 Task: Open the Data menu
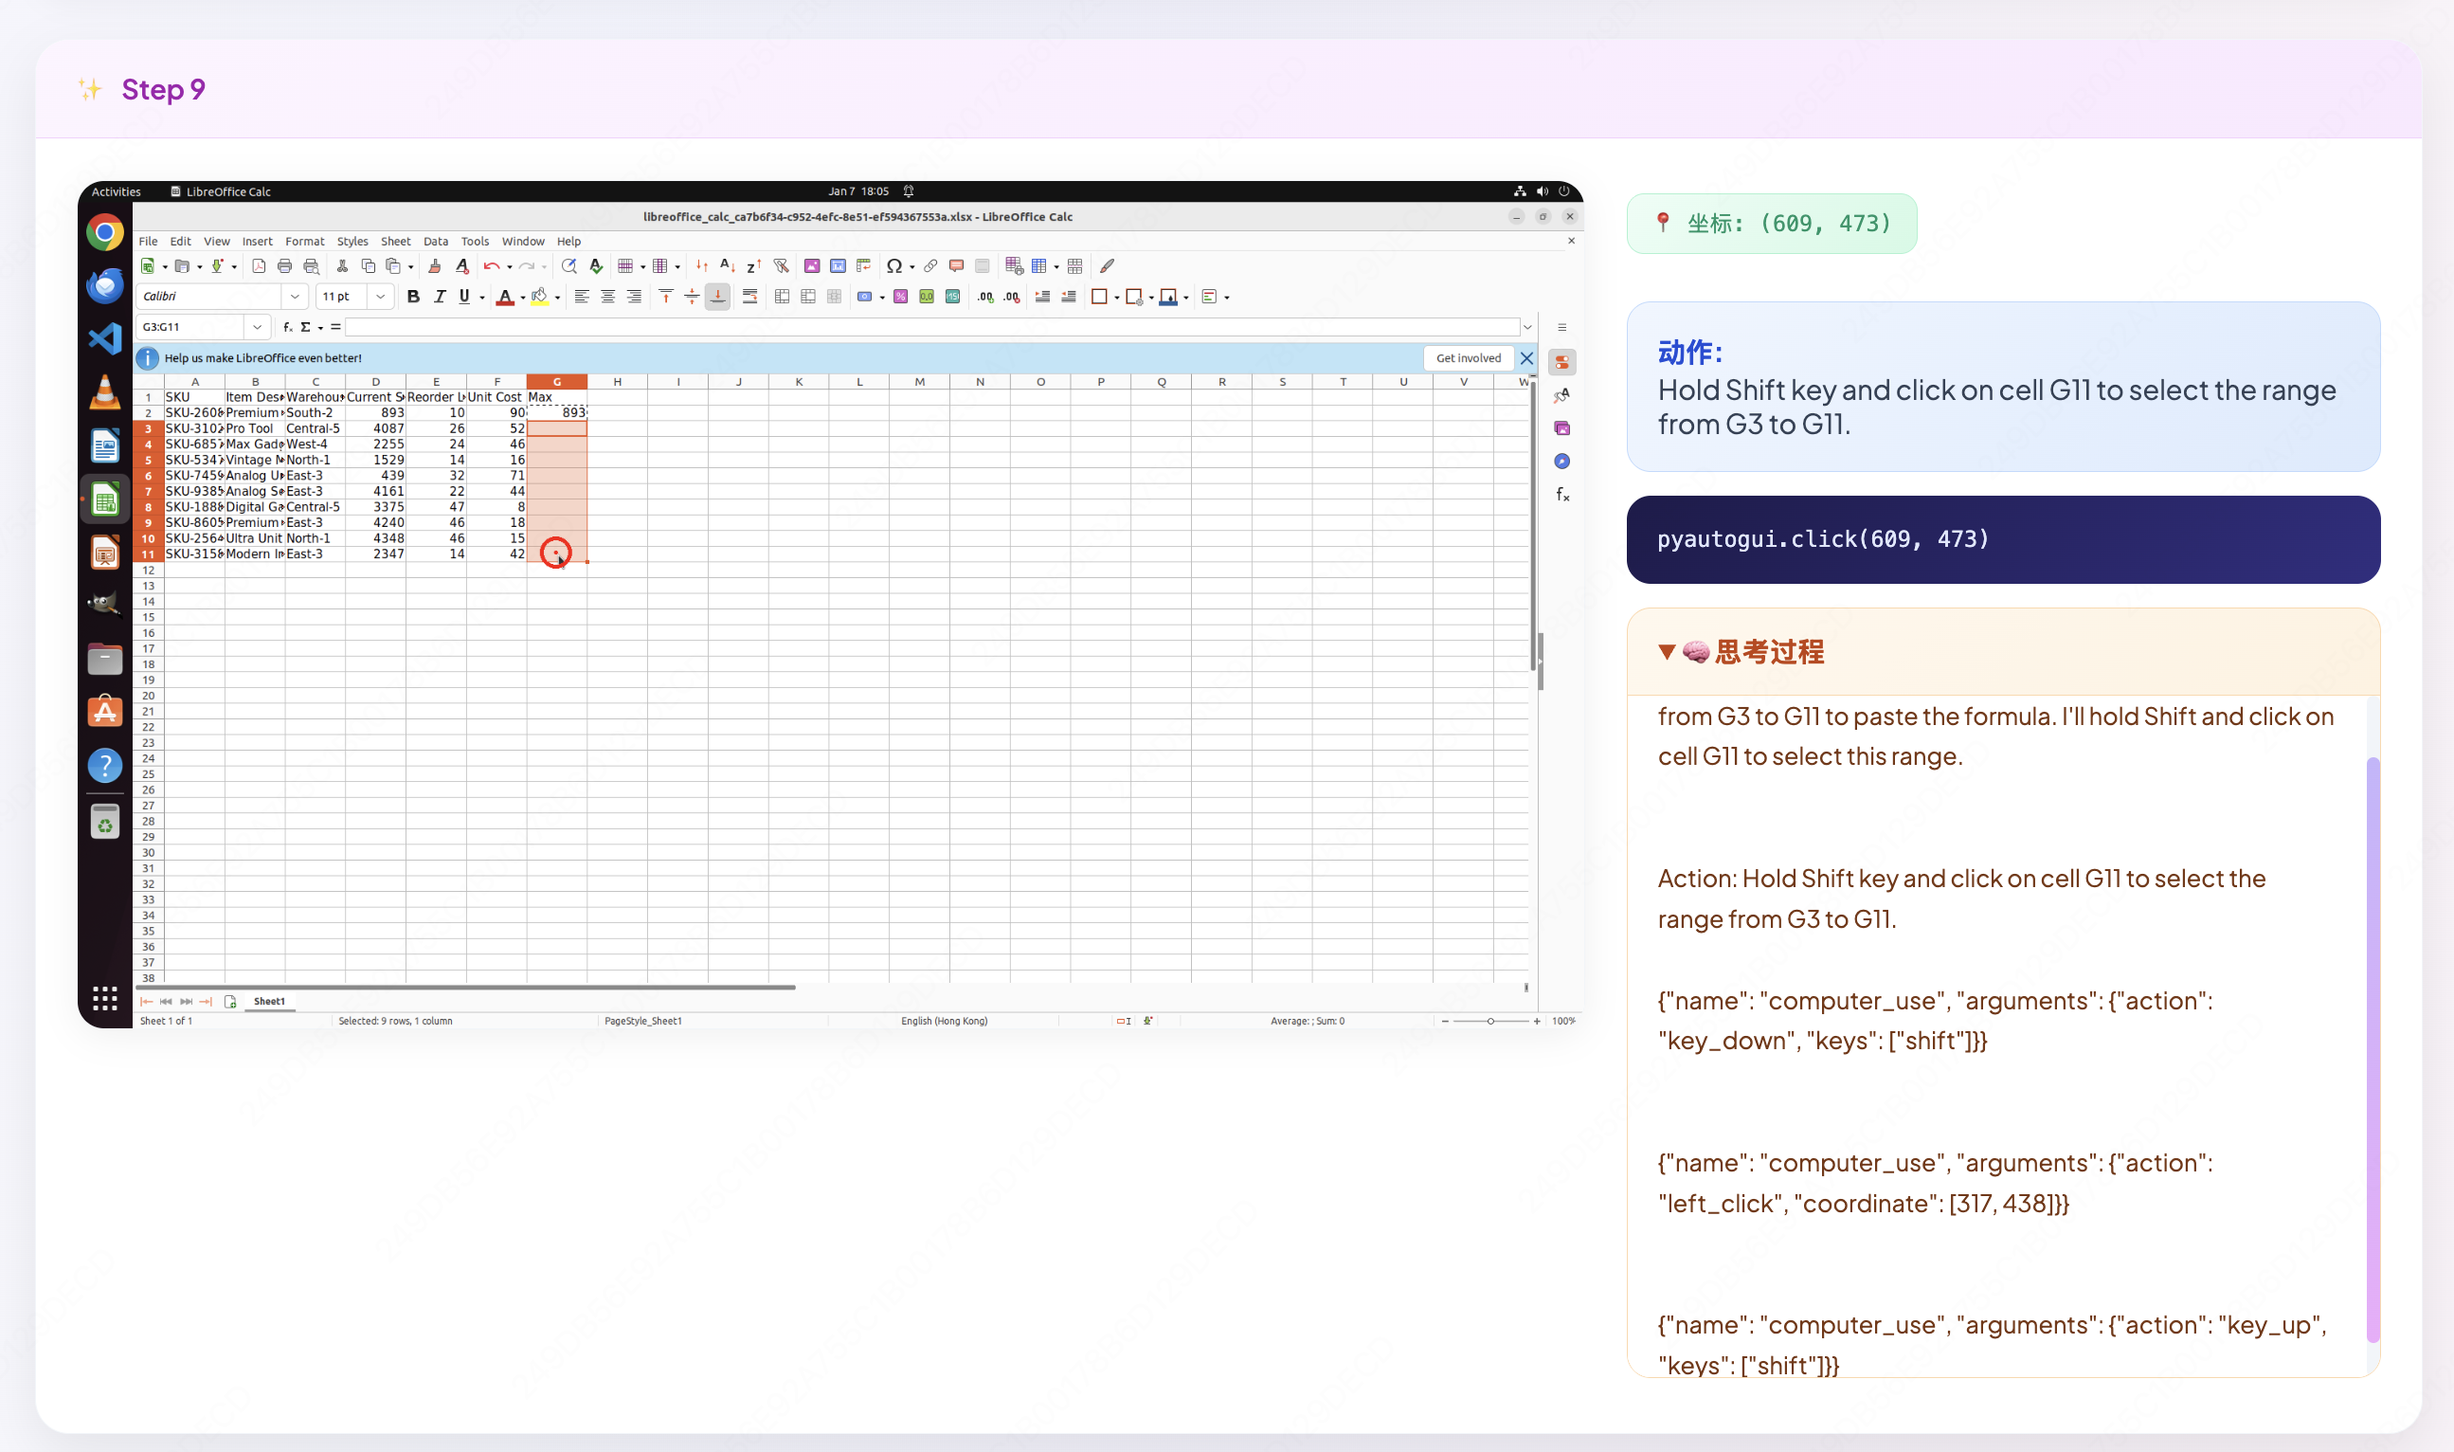pos(435,241)
